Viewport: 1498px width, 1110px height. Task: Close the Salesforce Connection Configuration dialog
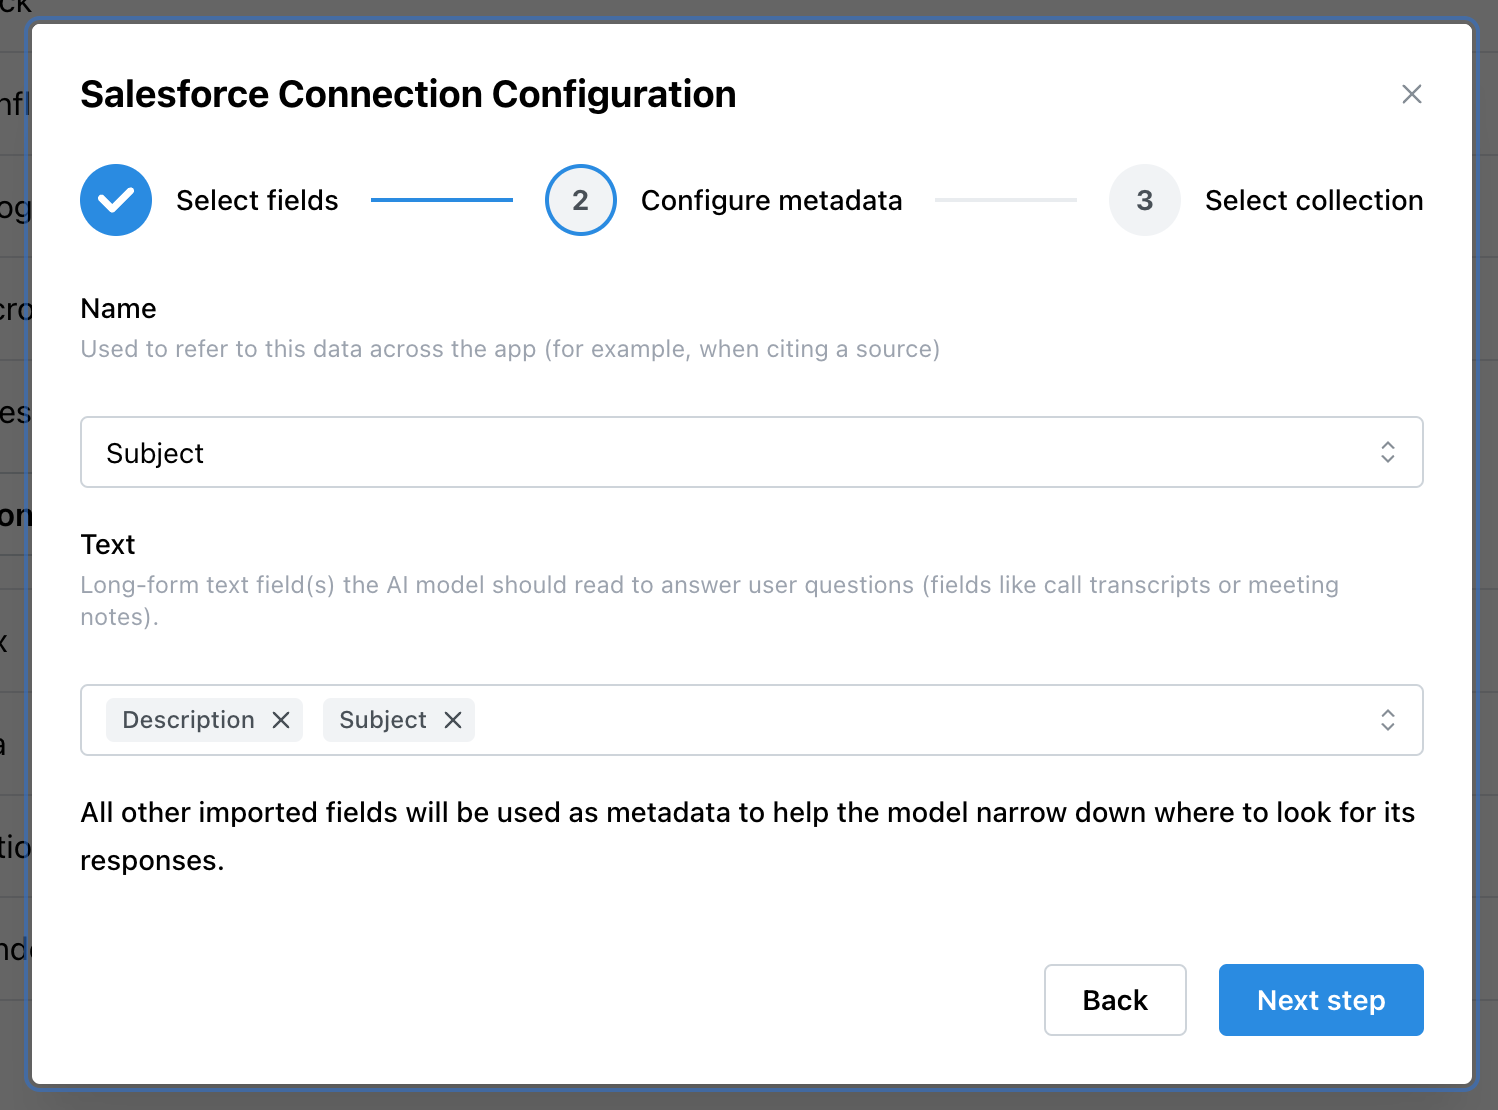[x=1411, y=94]
